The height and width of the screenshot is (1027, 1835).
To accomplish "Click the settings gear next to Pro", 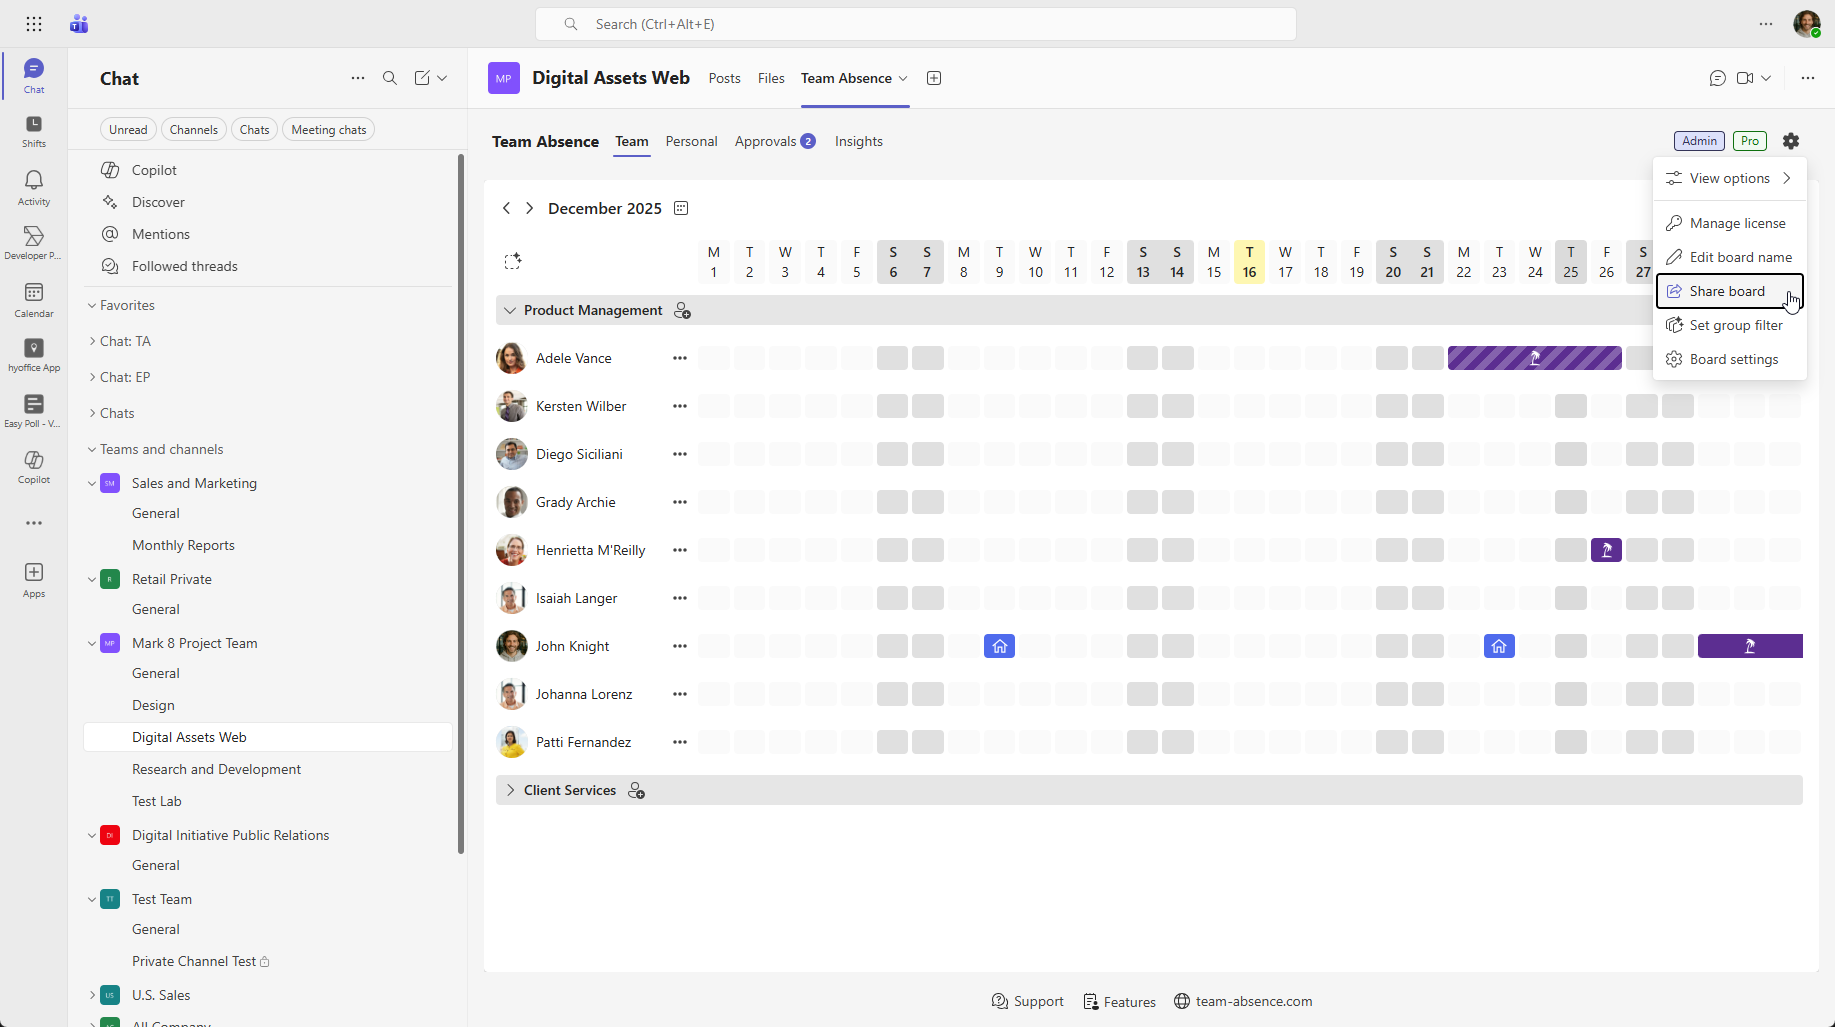I will tap(1791, 141).
